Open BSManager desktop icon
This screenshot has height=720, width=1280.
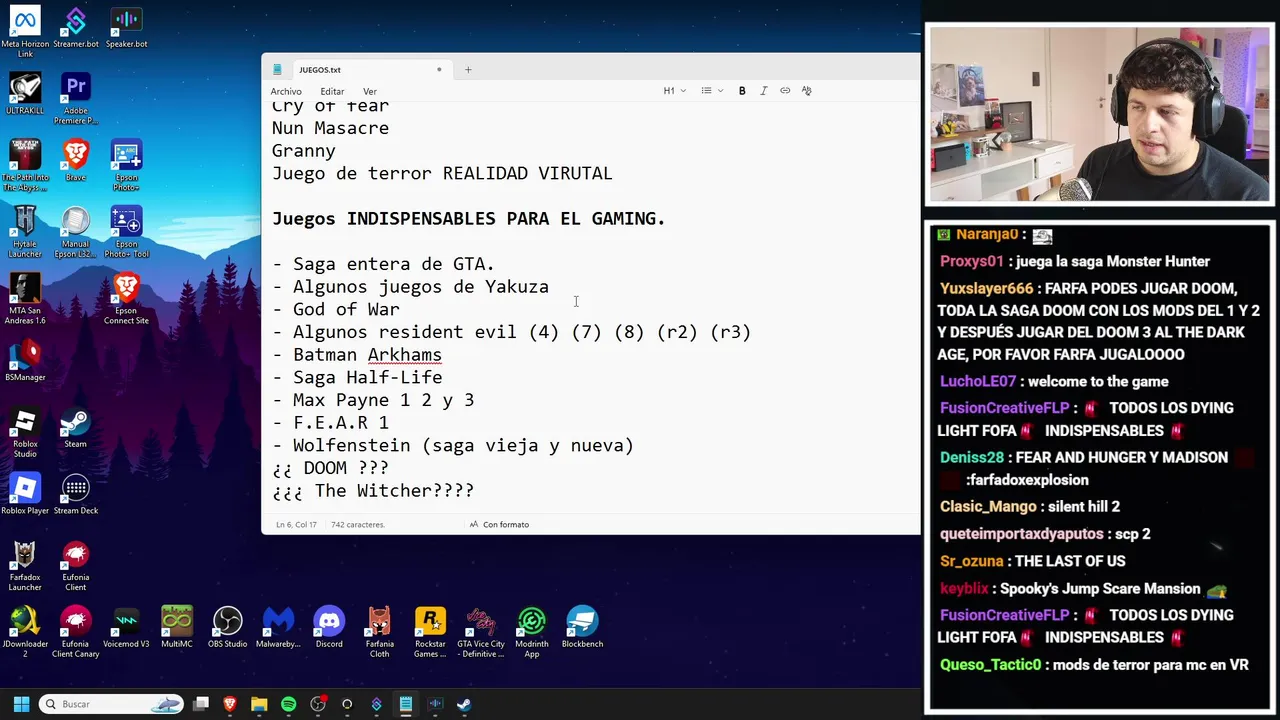25,361
